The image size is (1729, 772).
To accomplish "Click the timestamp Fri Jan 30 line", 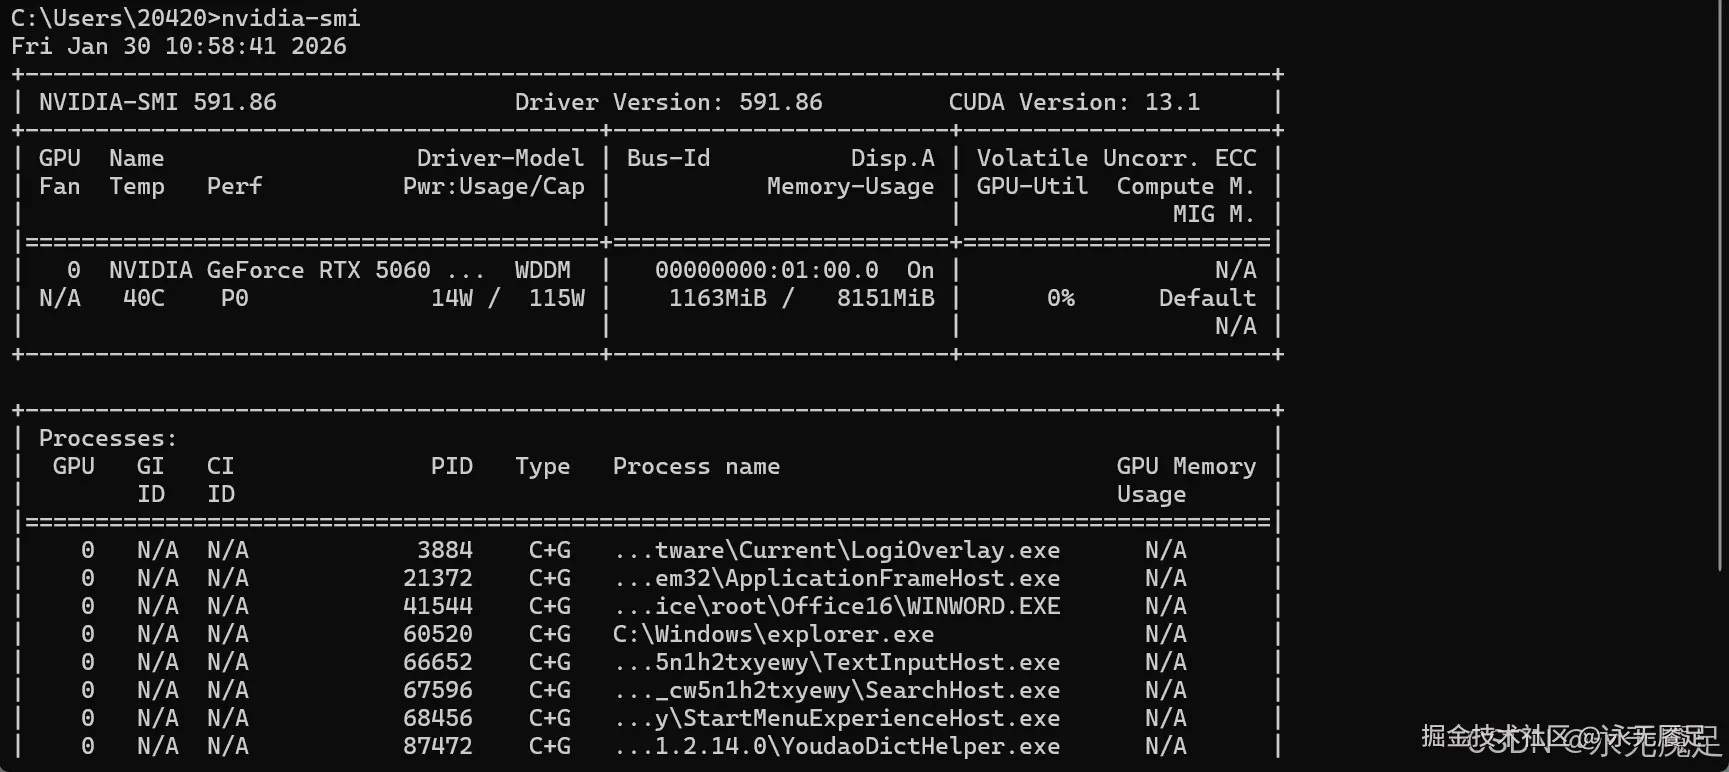I will coord(179,46).
